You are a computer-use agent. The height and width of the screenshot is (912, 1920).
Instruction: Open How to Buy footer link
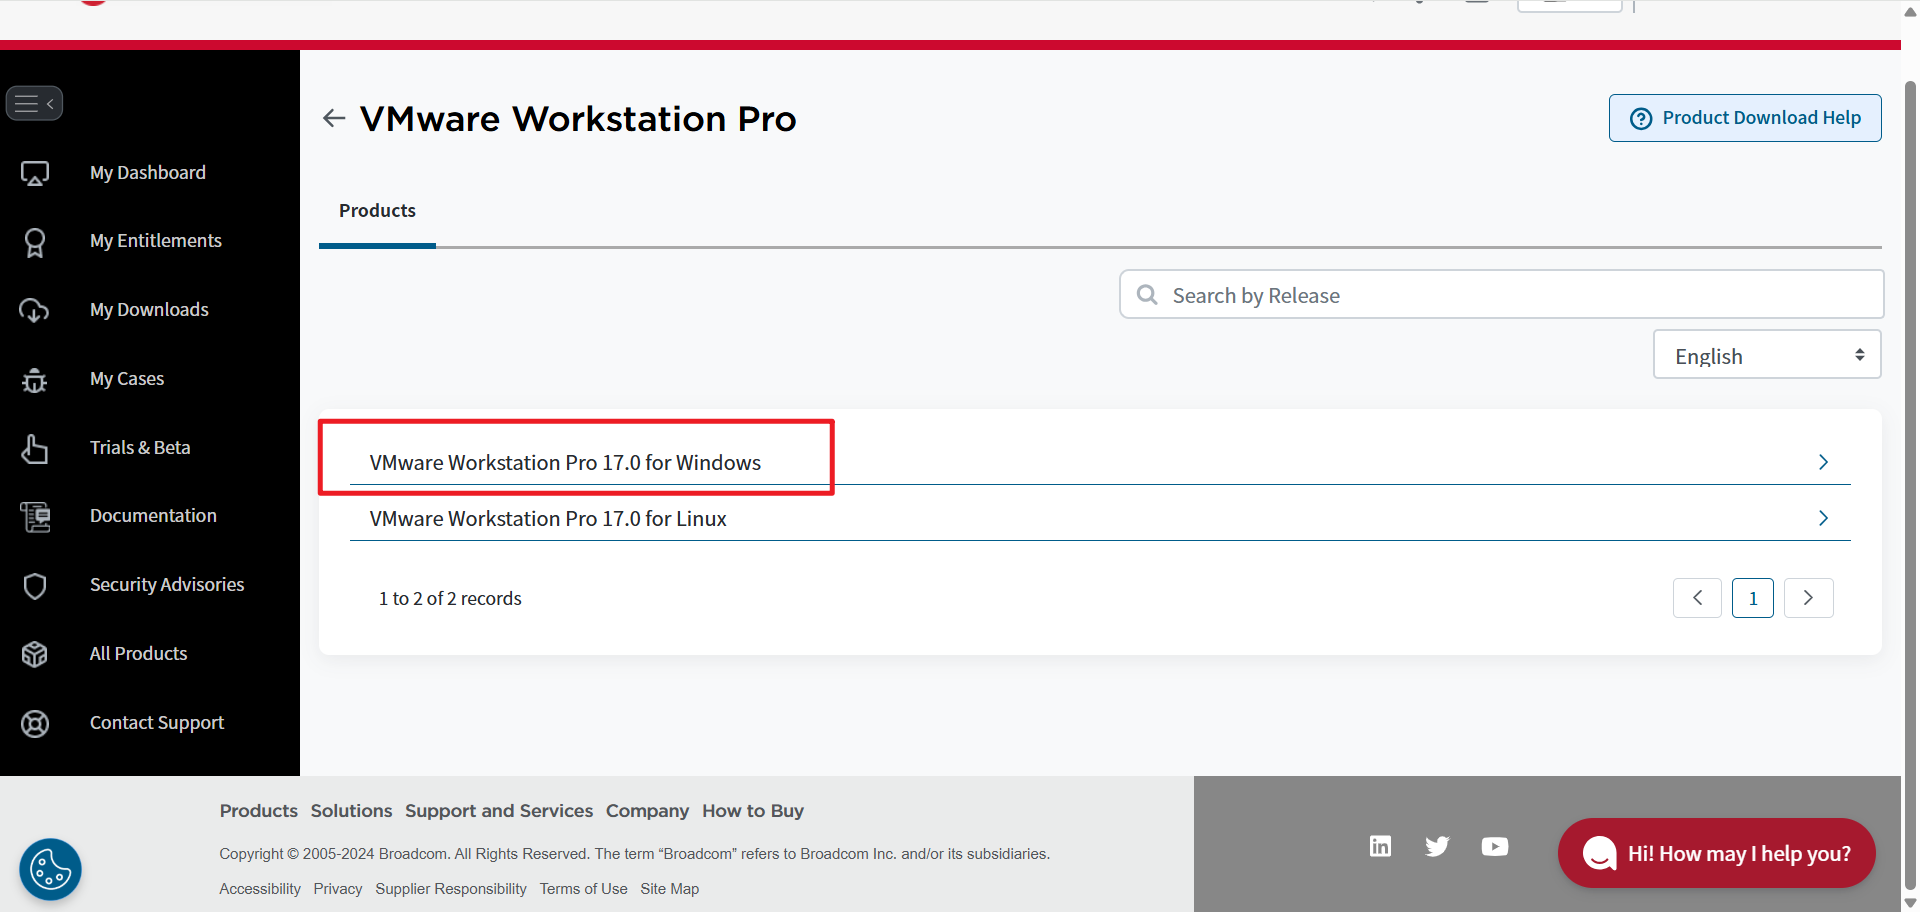click(753, 811)
